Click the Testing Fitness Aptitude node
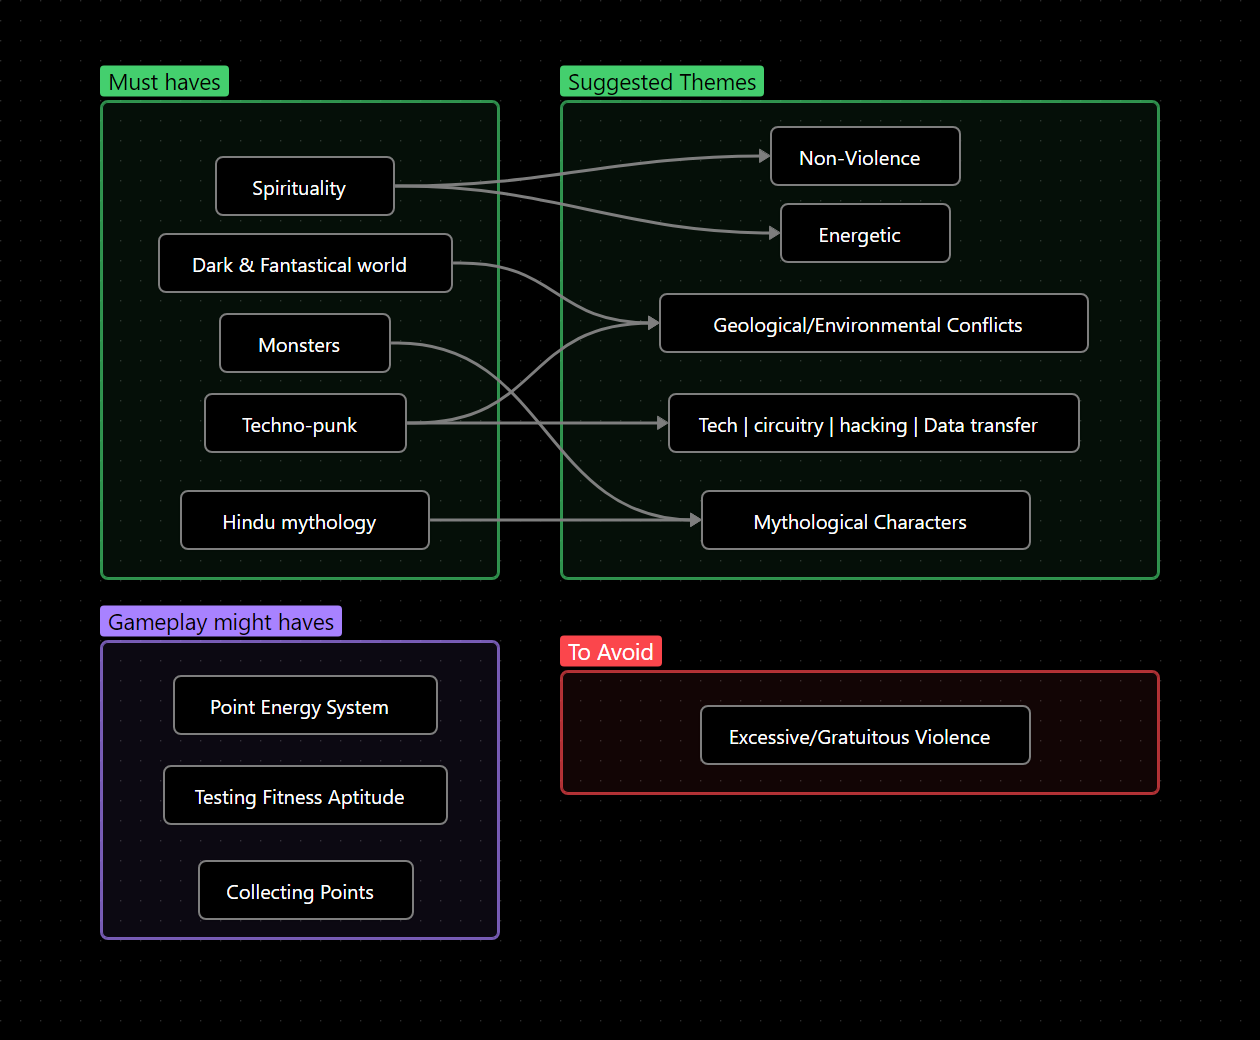The height and width of the screenshot is (1040, 1260). click(305, 795)
